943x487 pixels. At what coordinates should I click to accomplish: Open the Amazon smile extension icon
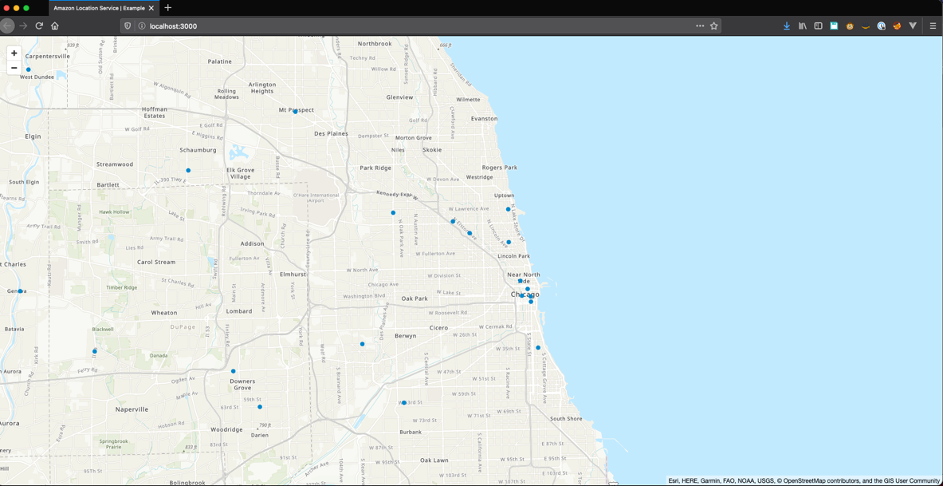(865, 26)
